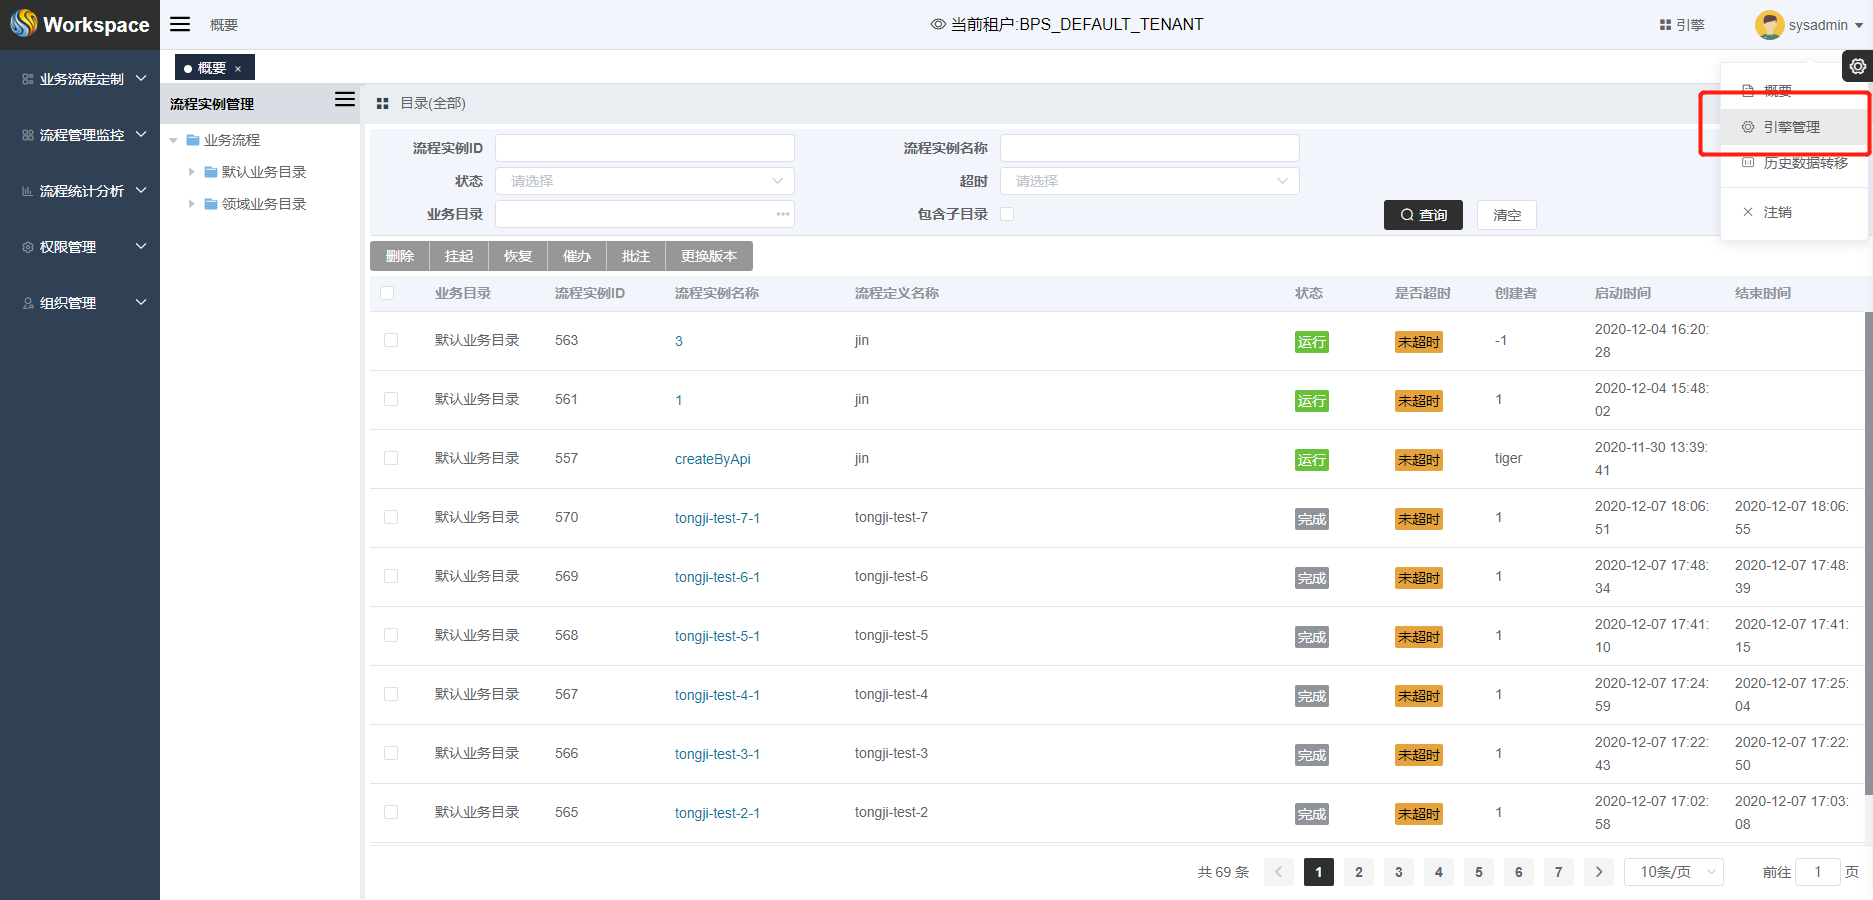Click the 流程实例ID input field

pos(644,148)
